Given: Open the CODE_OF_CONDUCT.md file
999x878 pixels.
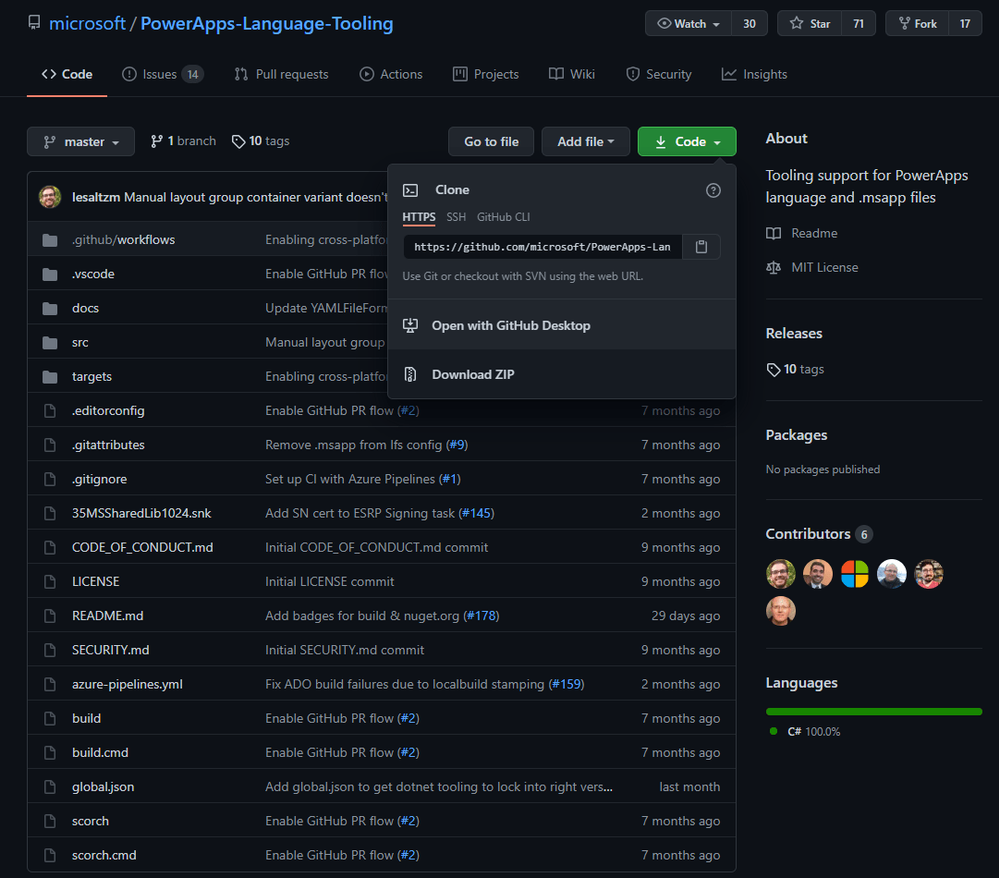Looking at the screenshot, I should click(143, 548).
